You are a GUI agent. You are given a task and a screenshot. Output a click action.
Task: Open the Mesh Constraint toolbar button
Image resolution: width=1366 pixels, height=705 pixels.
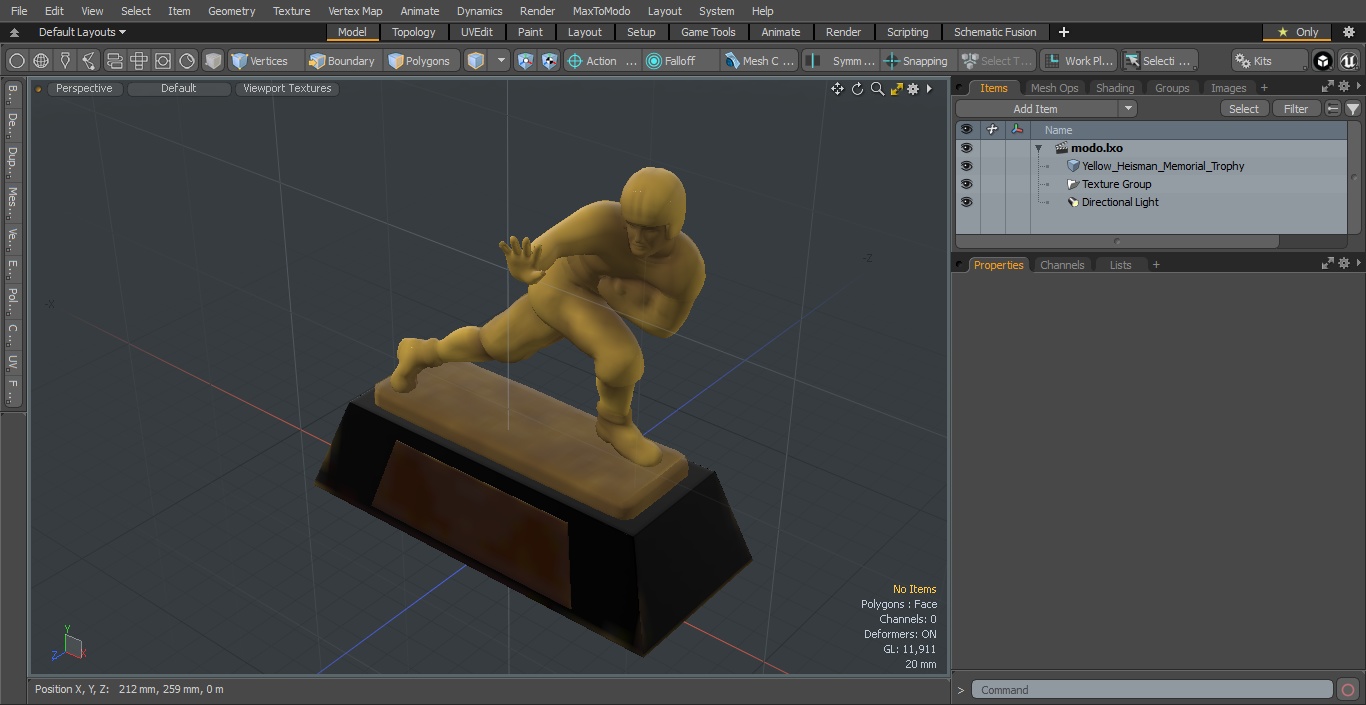(759, 61)
